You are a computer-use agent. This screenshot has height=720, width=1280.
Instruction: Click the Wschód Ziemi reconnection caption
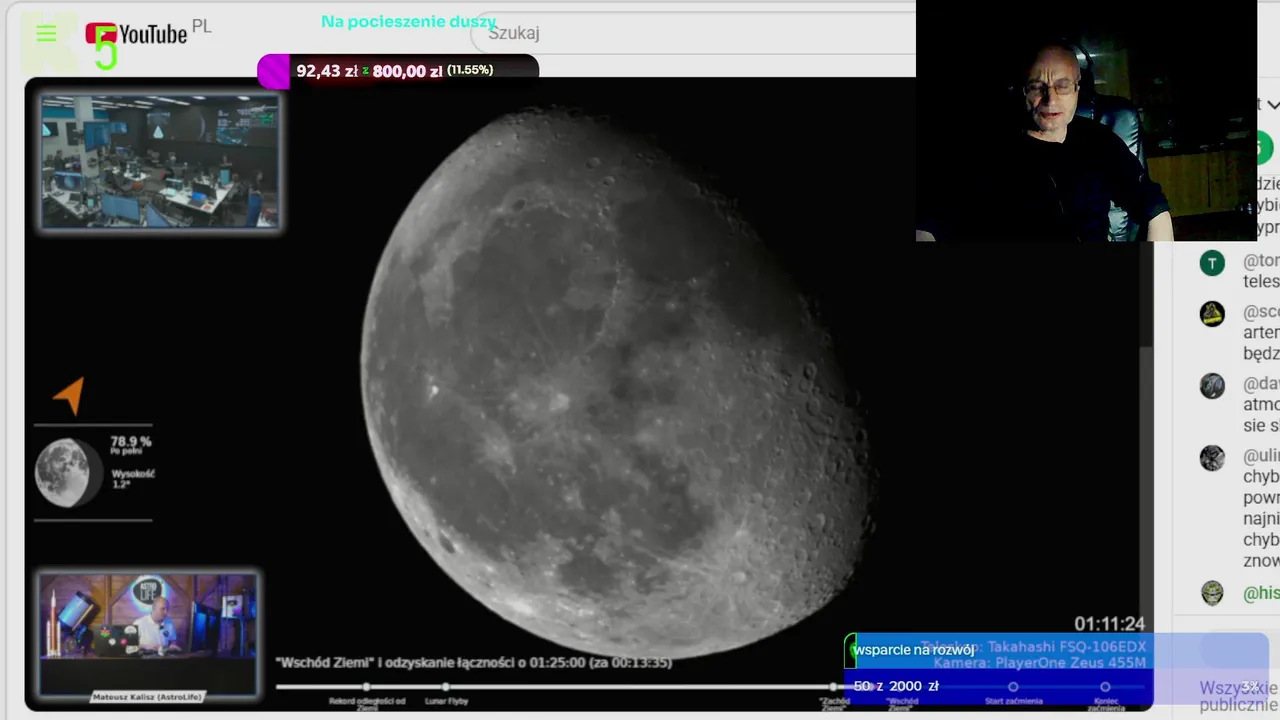point(474,662)
